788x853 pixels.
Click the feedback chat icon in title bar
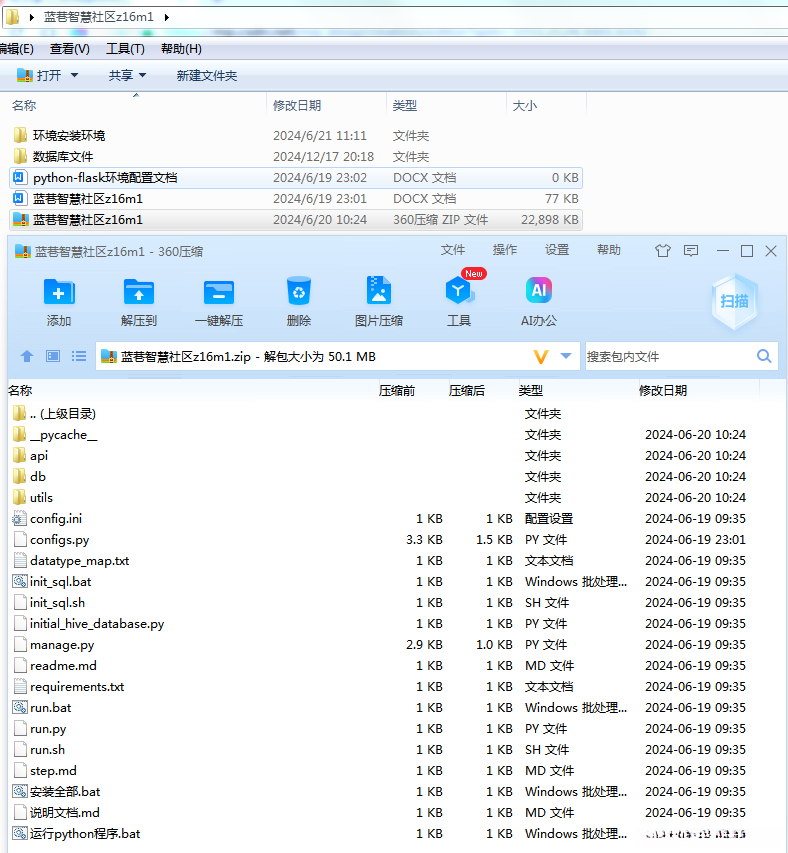[691, 251]
